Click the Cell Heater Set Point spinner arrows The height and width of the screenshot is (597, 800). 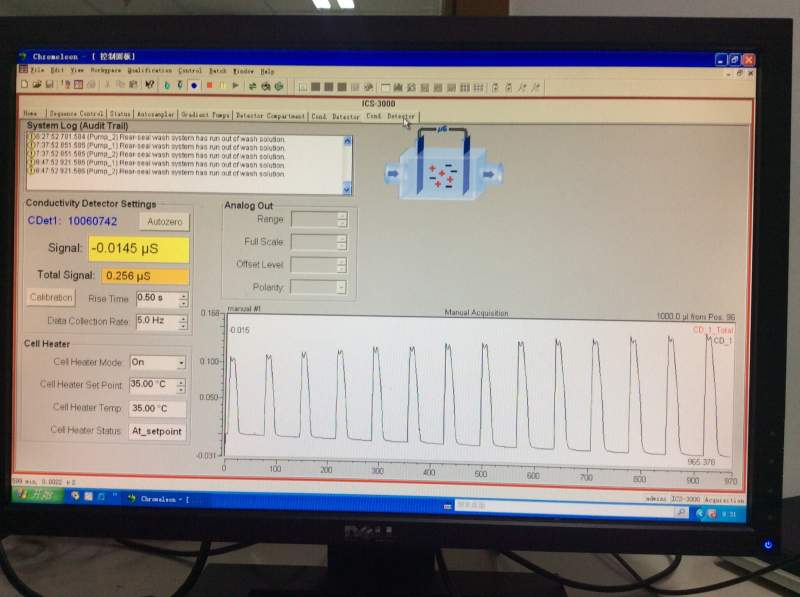click(181, 386)
